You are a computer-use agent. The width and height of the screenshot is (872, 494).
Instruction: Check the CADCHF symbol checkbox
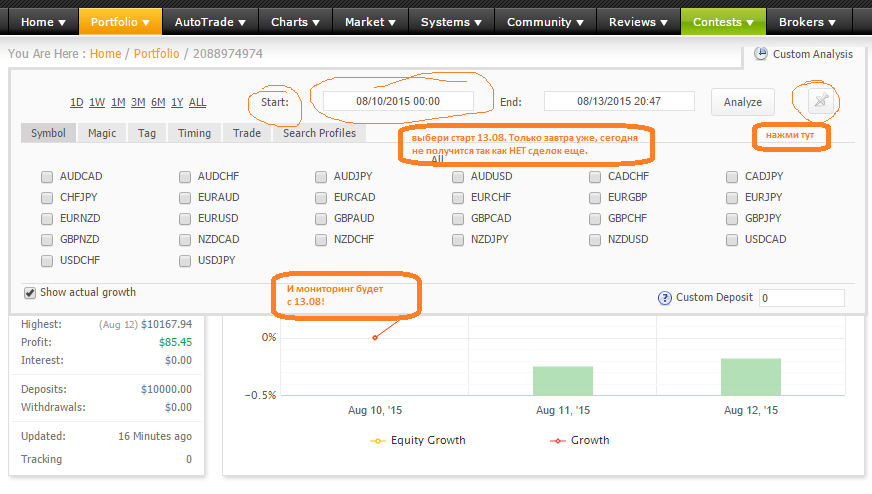[x=595, y=177]
